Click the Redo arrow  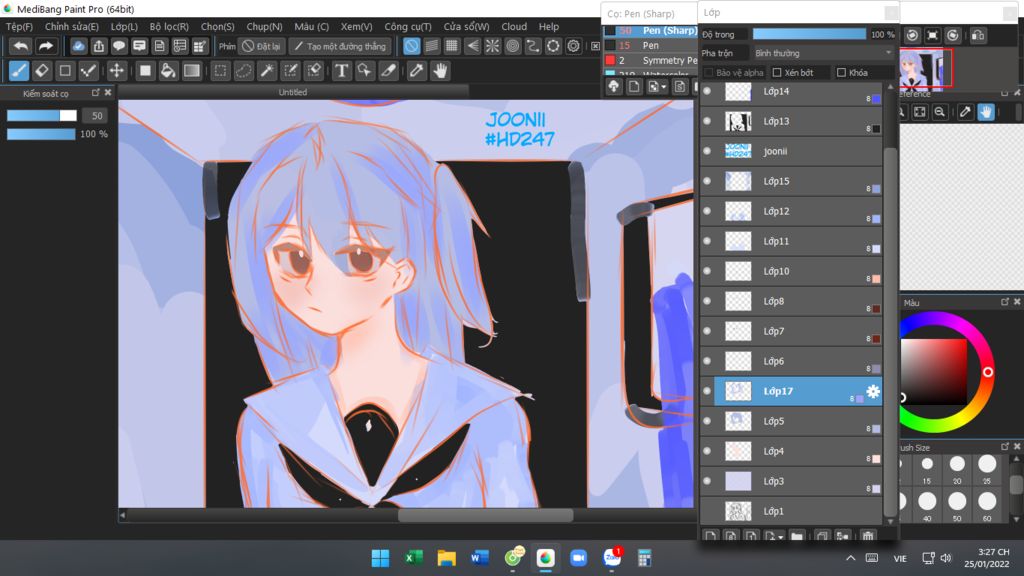45,46
